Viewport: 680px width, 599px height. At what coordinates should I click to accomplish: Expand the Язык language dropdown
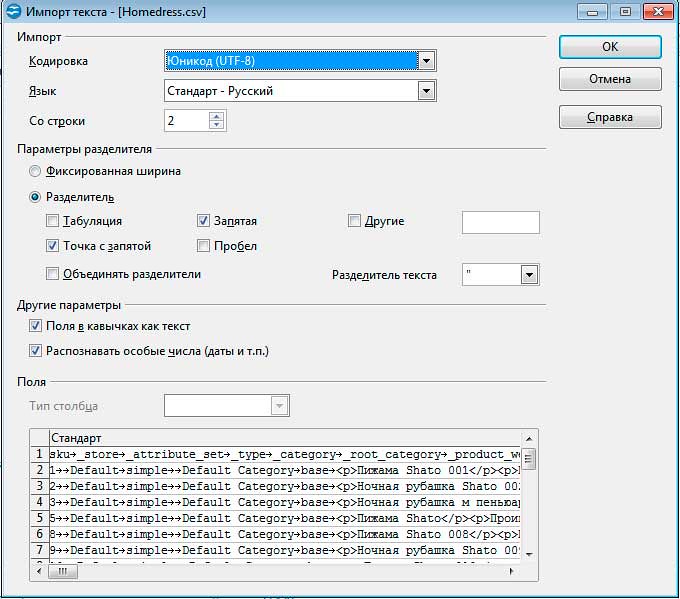click(427, 91)
